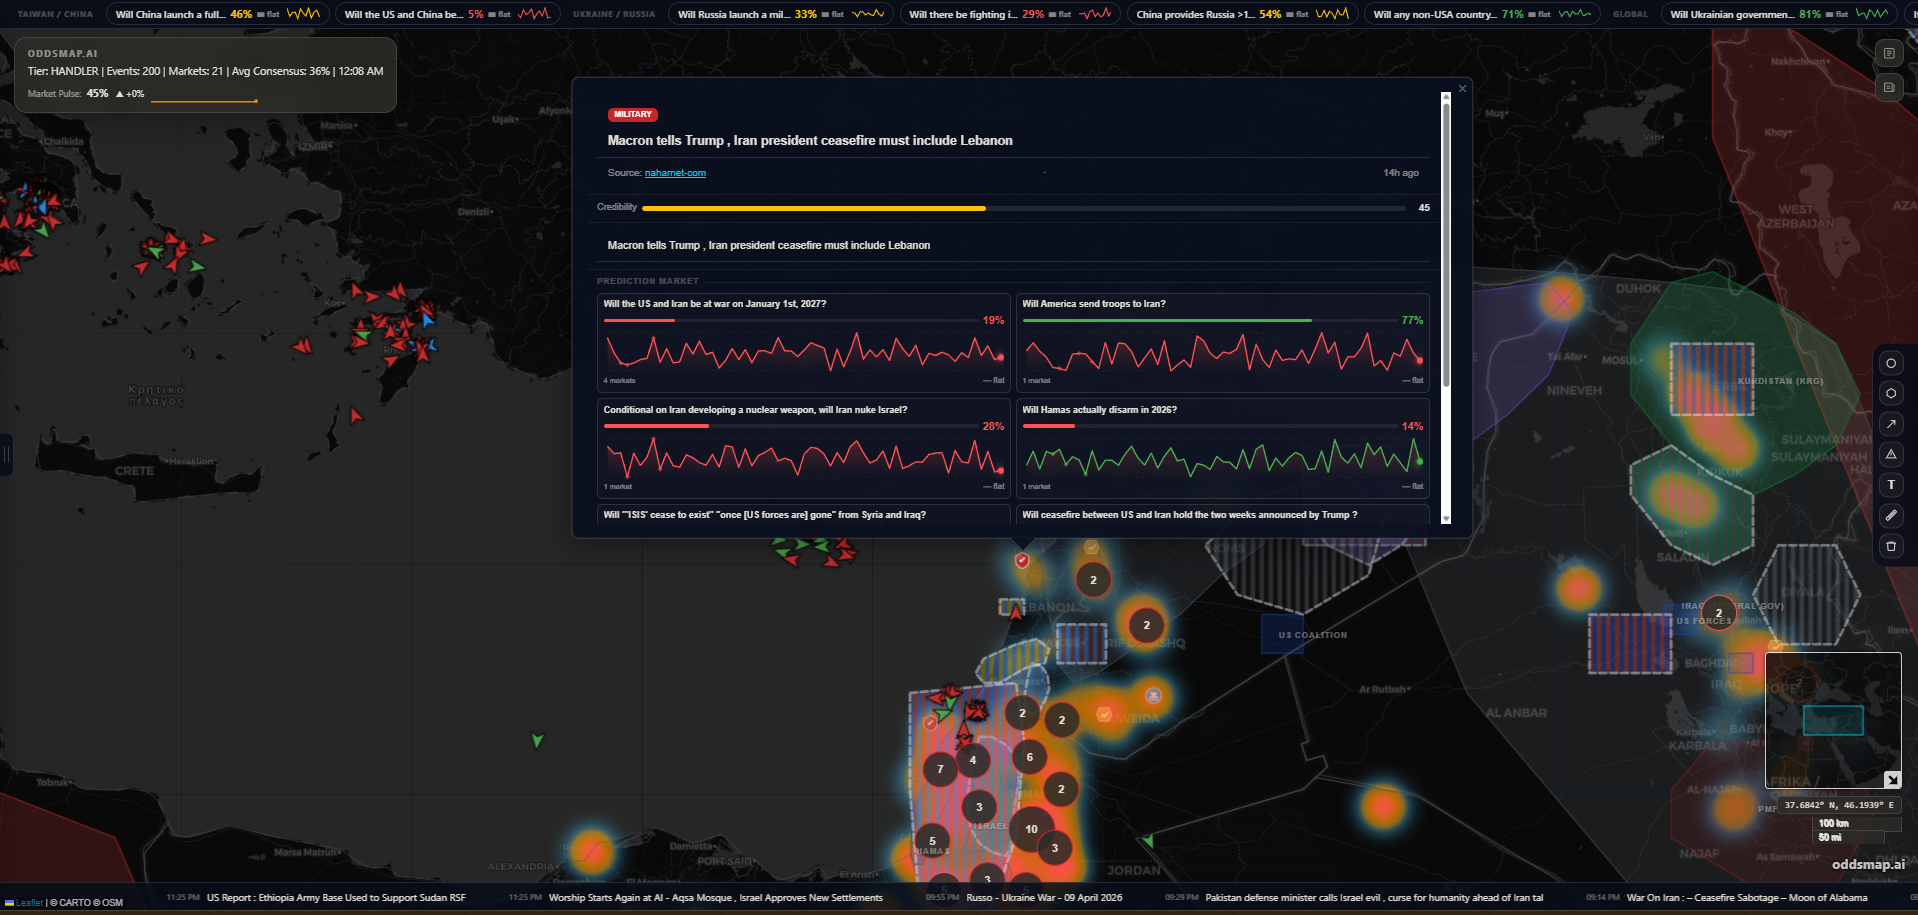Screen dimensions: 1918x915
Task: Click the Credibility score bar
Action: (x=1022, y=208)
